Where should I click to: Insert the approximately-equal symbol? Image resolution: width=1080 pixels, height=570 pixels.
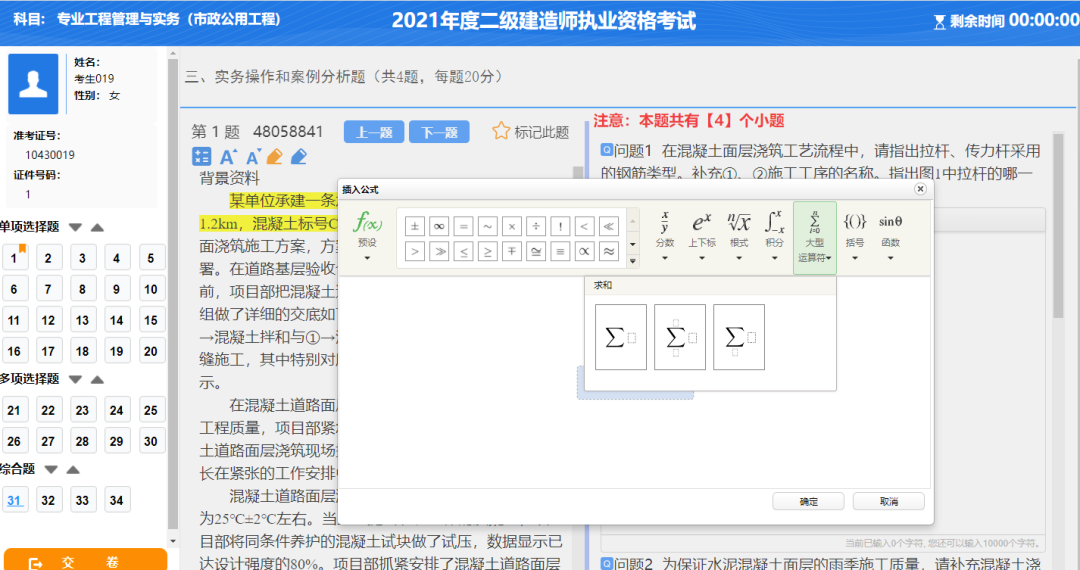click(608, 251)
